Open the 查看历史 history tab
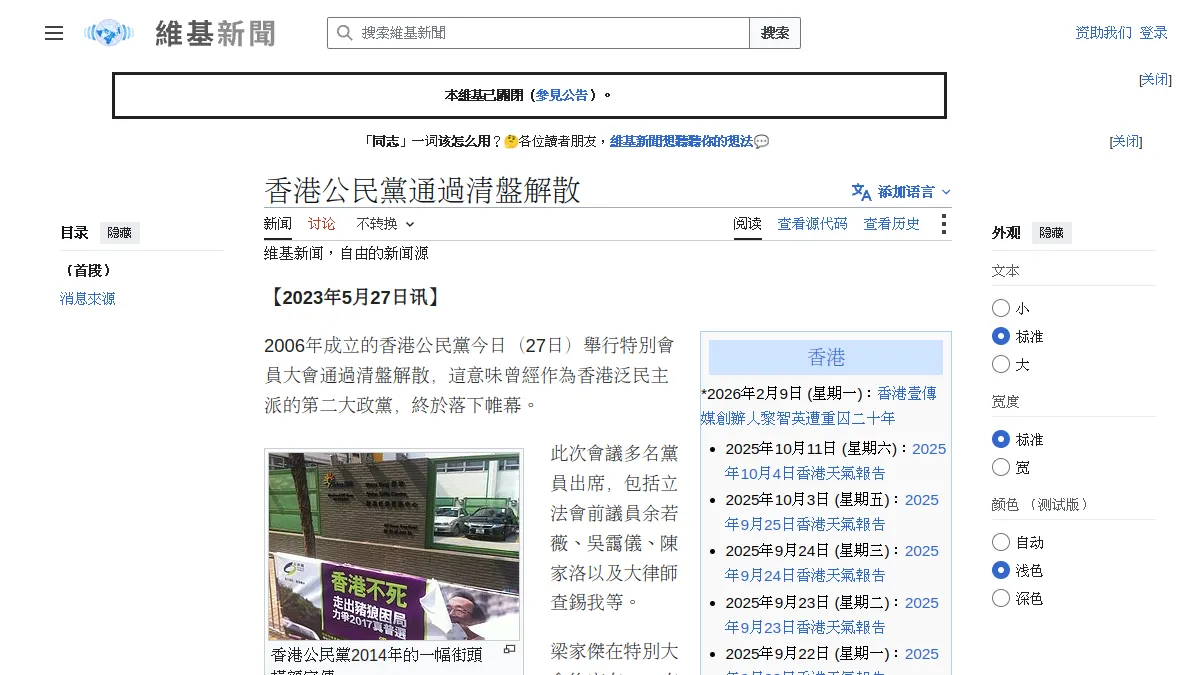Viewport: 1200px width, 675px height. 892,224
